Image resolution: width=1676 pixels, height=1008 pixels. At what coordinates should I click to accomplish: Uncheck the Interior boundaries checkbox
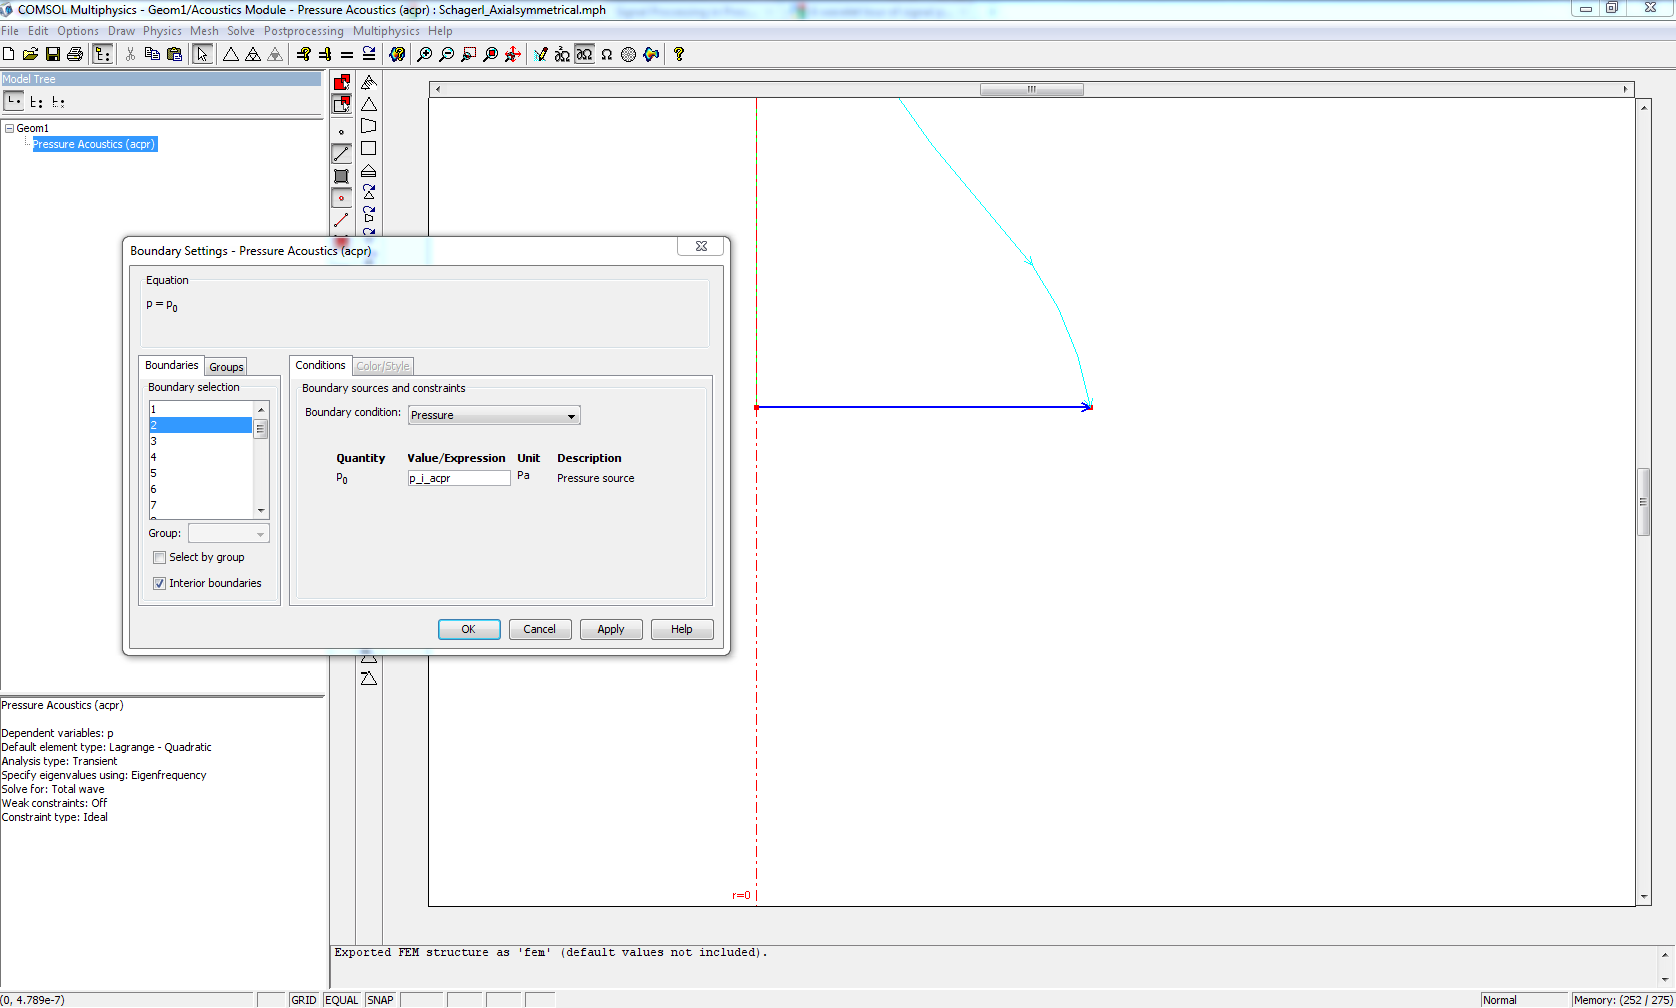pyautogui.click(x=159, y=584)
